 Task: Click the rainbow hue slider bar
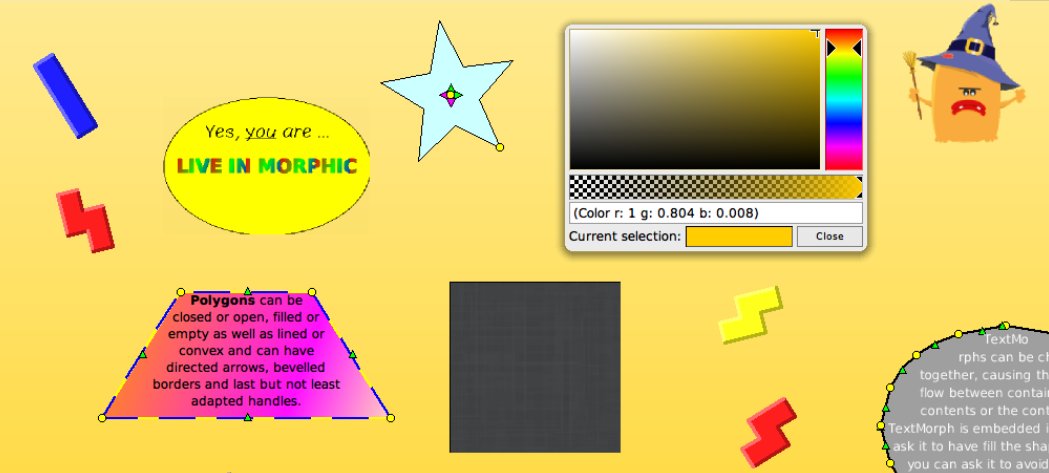click(x=844, y=99)
